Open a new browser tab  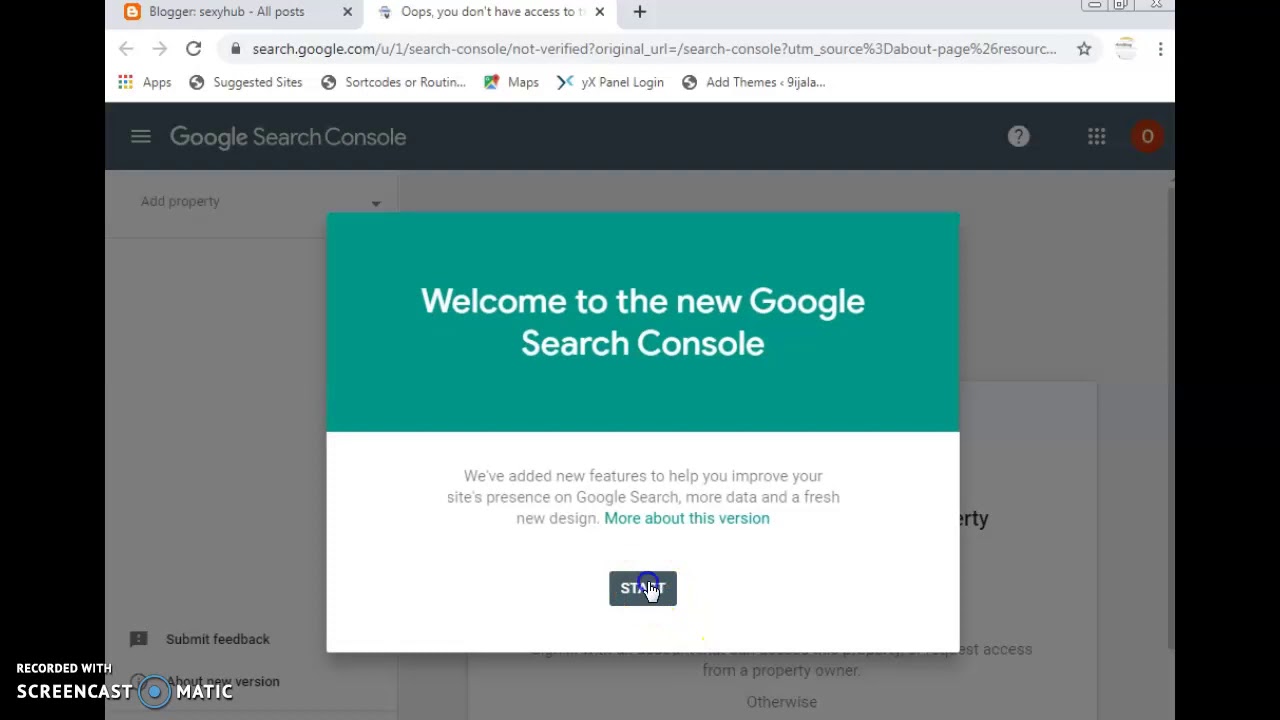640,12
